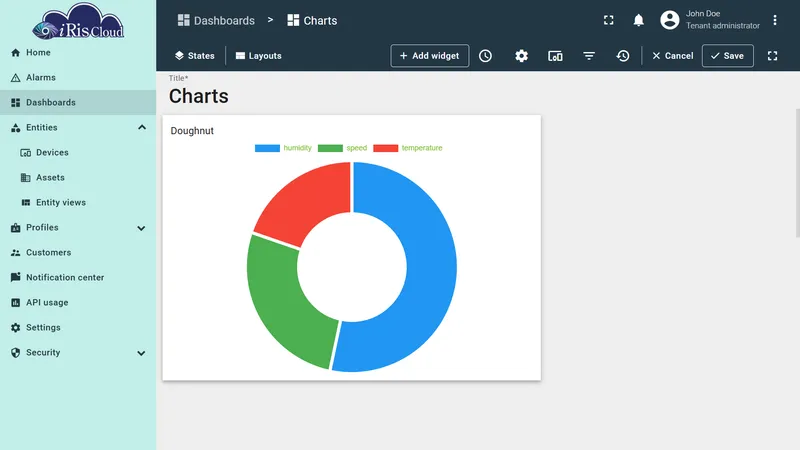The image size is (800, 450).
Task: Click the Notification center message icon
Action: 16,277
